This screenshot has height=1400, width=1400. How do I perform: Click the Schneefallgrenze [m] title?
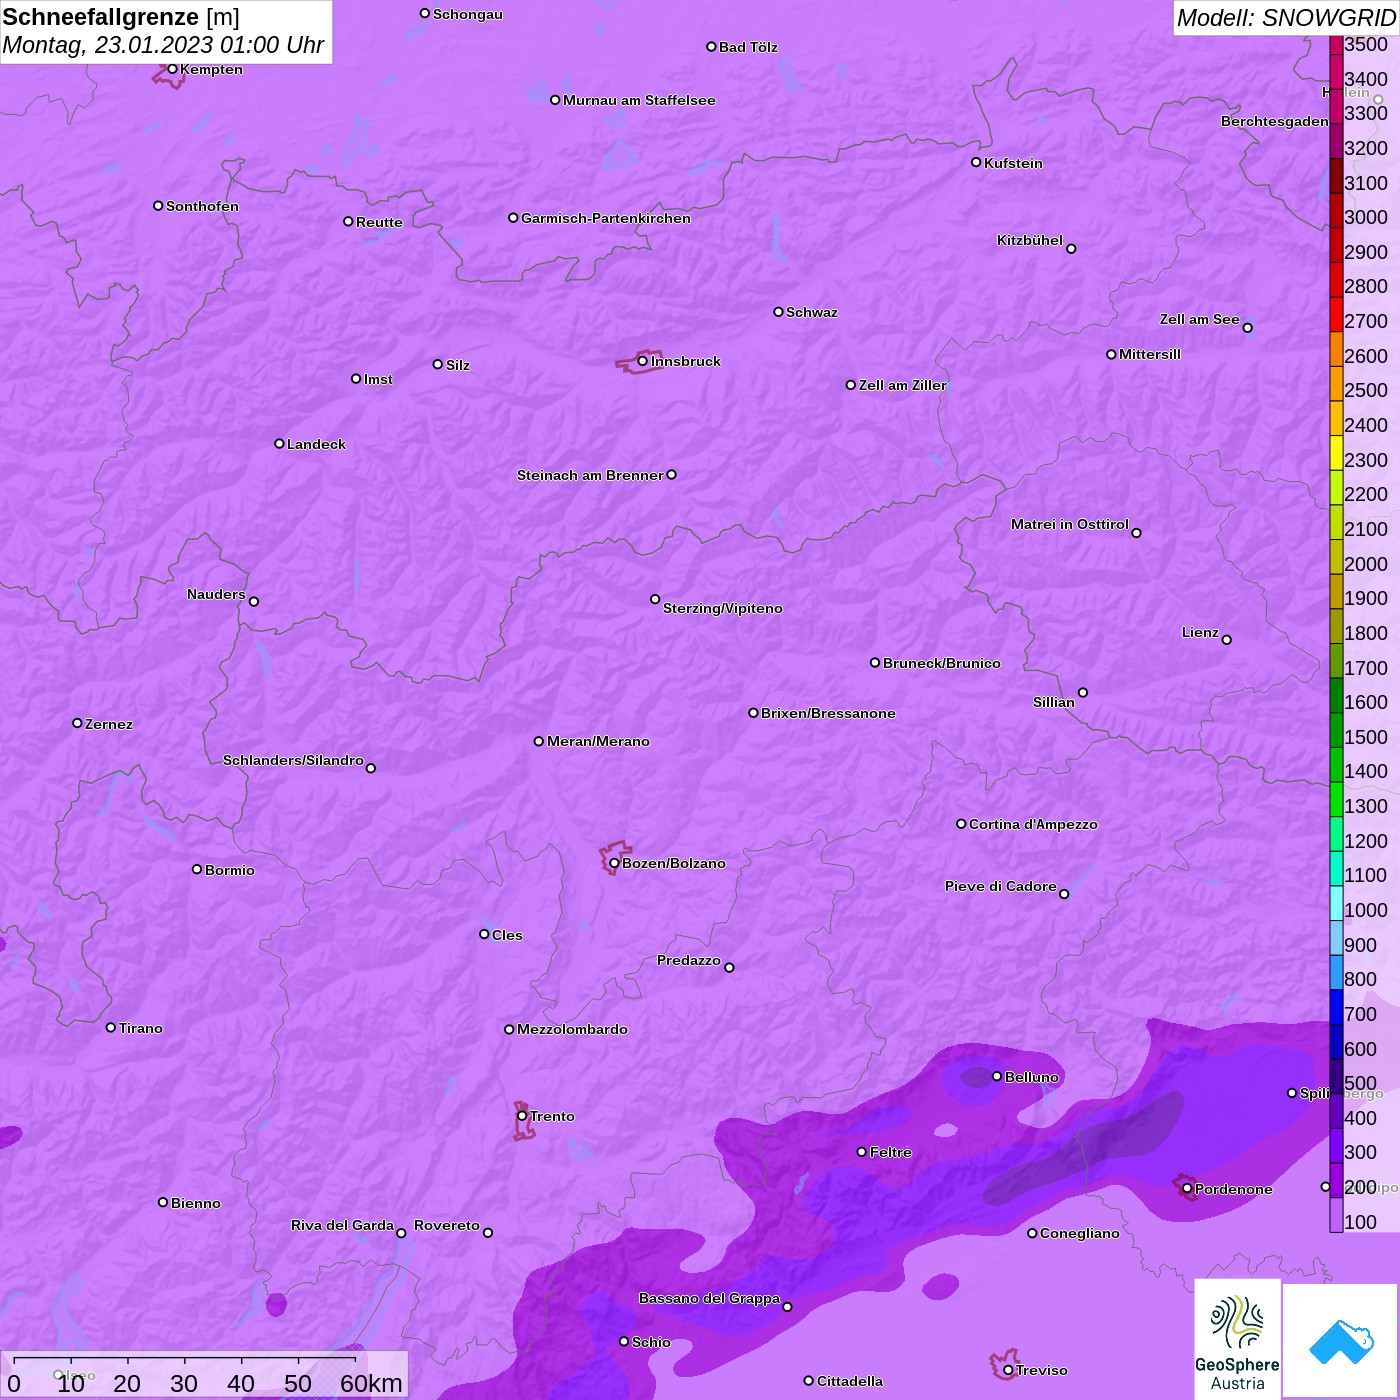121,17
